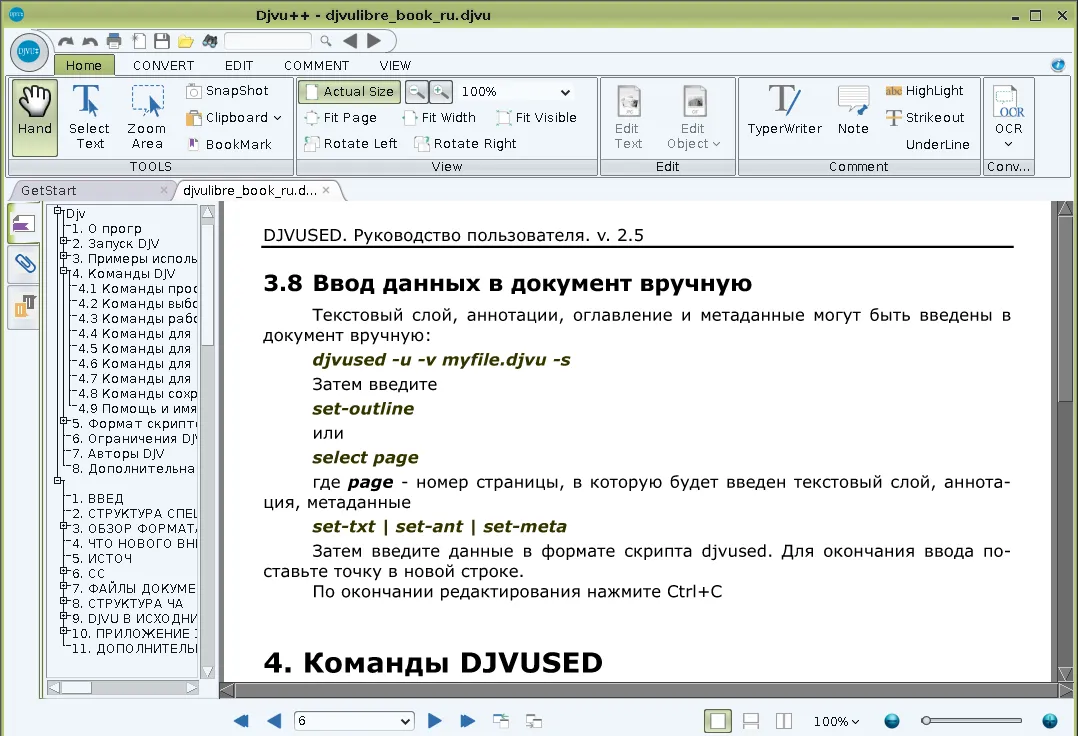Switch to the CONVERT ribbon tab
This screenshot has height=736, width=1078.
pyautogui.click(x=163, y=66)
